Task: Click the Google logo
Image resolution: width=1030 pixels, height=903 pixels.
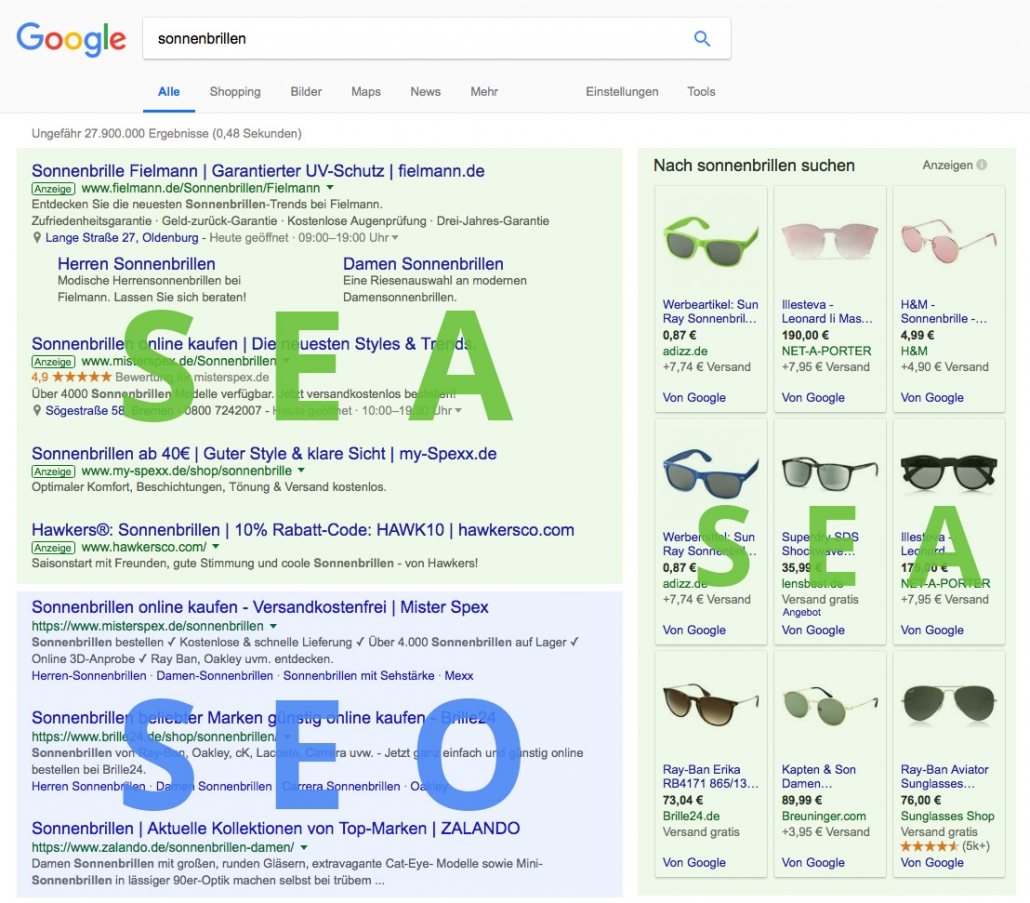Action: tap(71, 39)
